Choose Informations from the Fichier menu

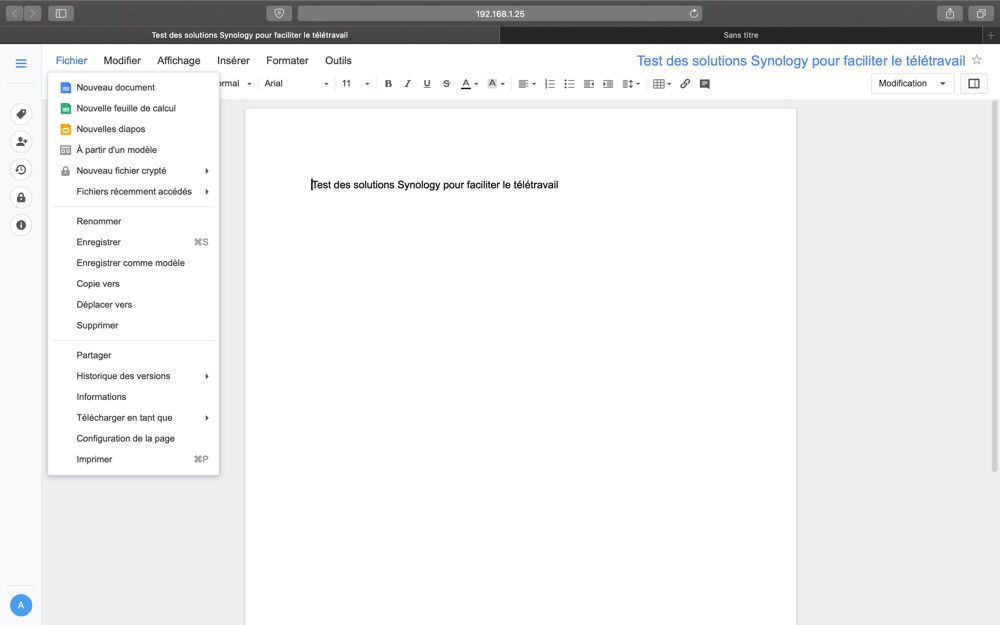(x=133, y=397)
